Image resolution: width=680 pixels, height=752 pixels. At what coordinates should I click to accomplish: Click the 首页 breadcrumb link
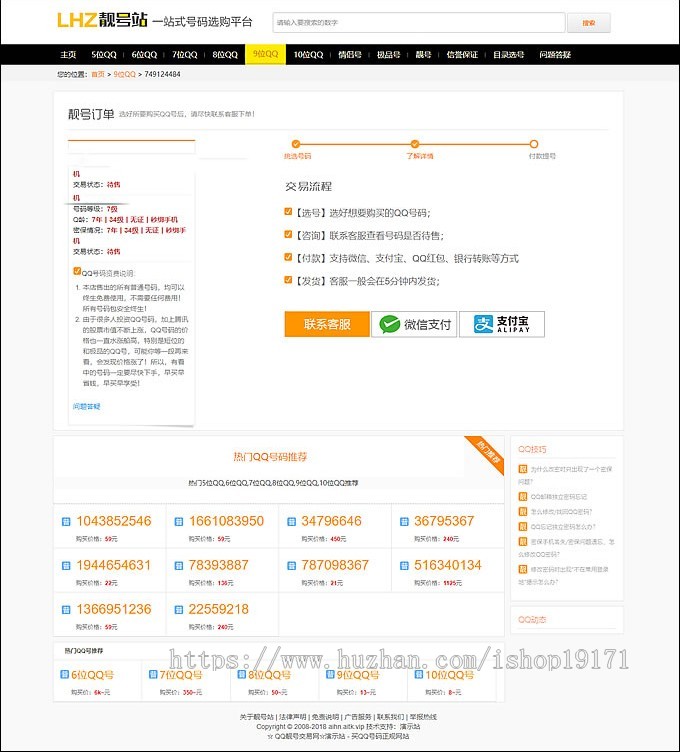[x=98, y=74]
